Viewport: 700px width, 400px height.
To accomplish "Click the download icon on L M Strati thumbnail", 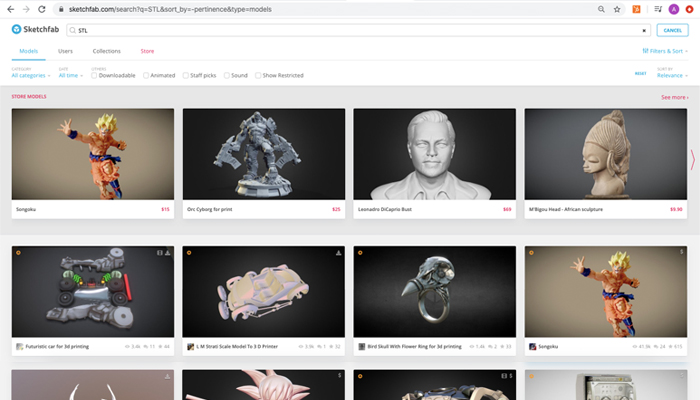I will click(x=338, y=253).
